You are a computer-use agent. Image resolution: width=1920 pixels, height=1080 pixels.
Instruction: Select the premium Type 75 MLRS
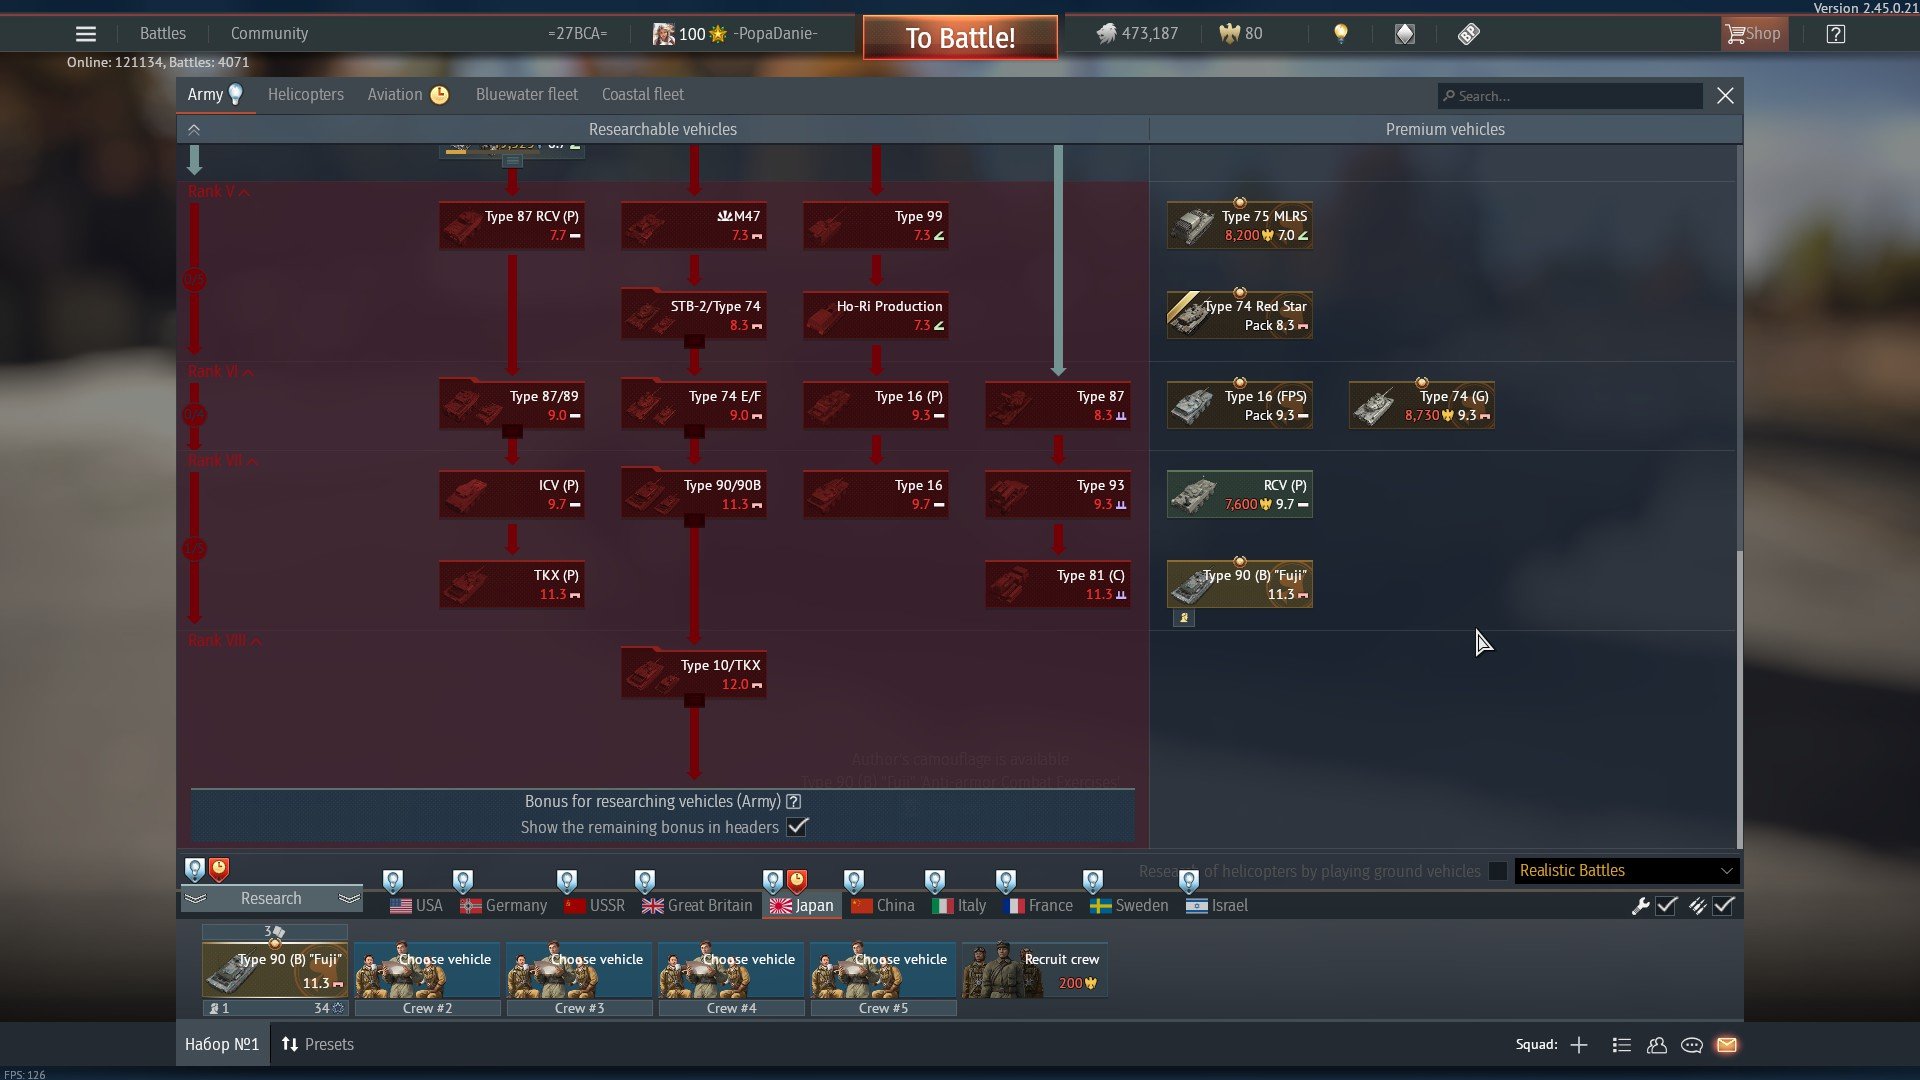coord(1240,225)
